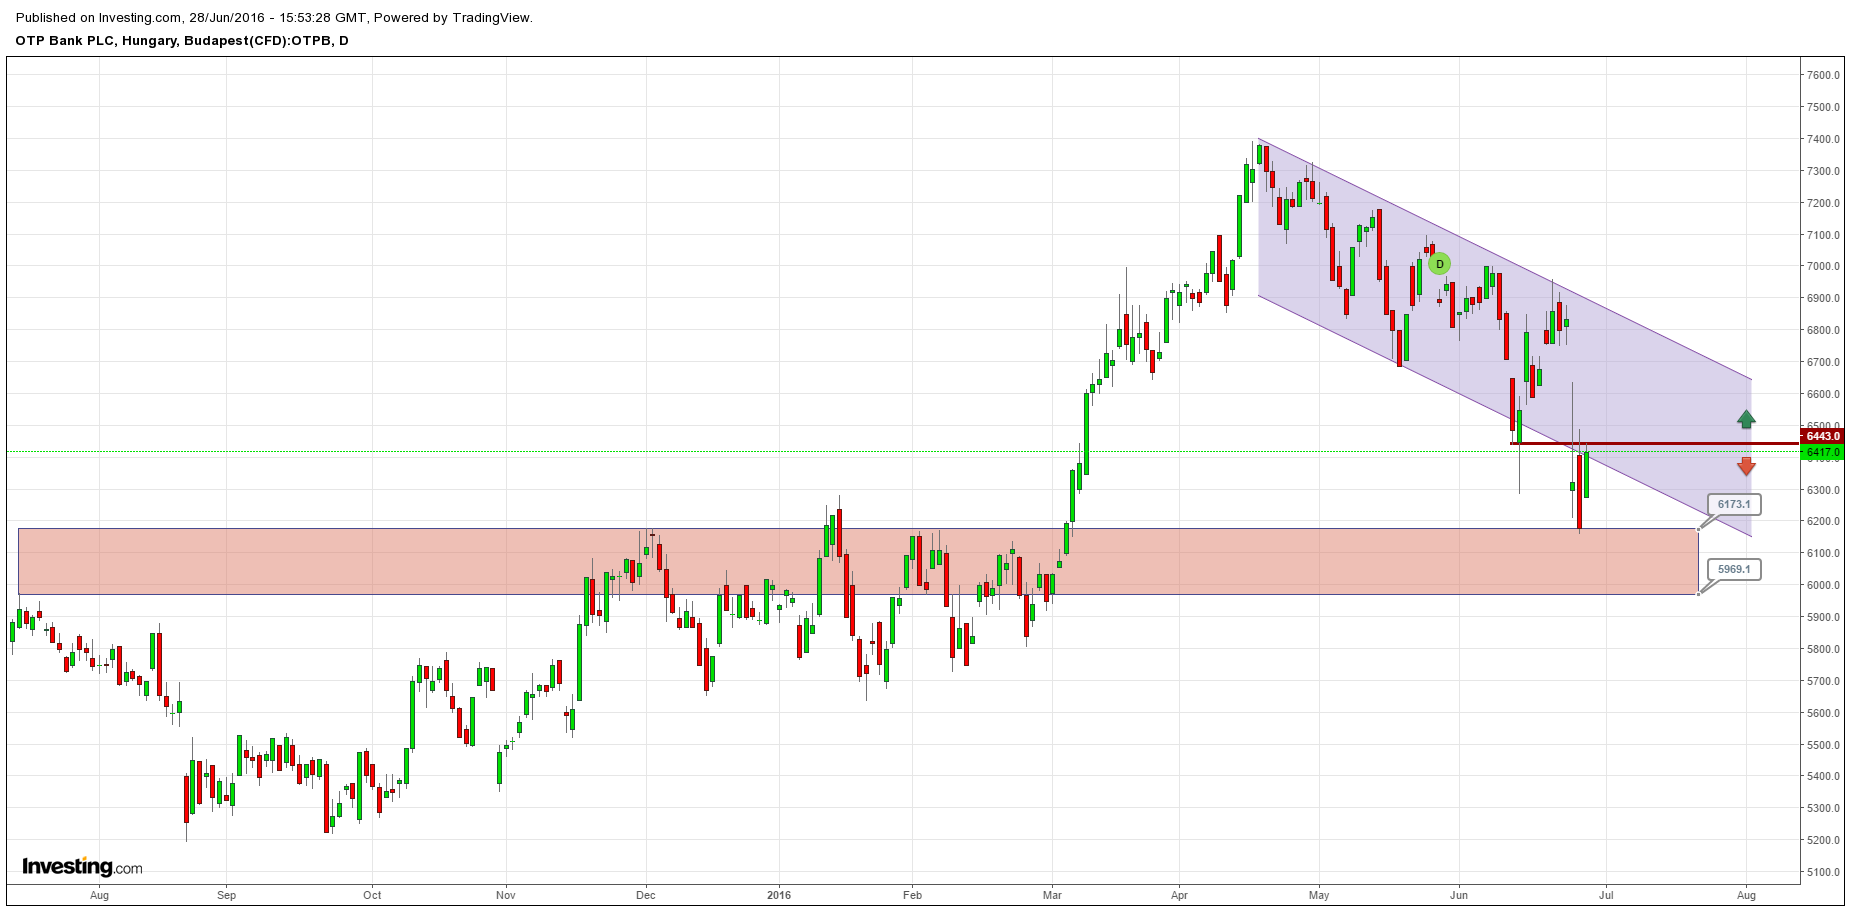
Task: Click the Mar label on time axis
Action: (x=1052, y=895)
